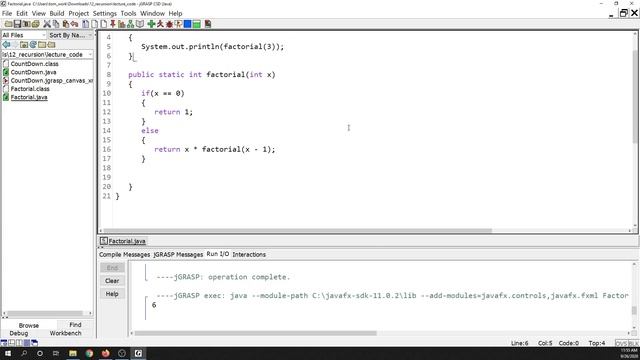Viewport: 640px width, 360px height.
Task: Switch to the jGRASP Messages tab
Action: pyautogui.click(x=178, y=254)
